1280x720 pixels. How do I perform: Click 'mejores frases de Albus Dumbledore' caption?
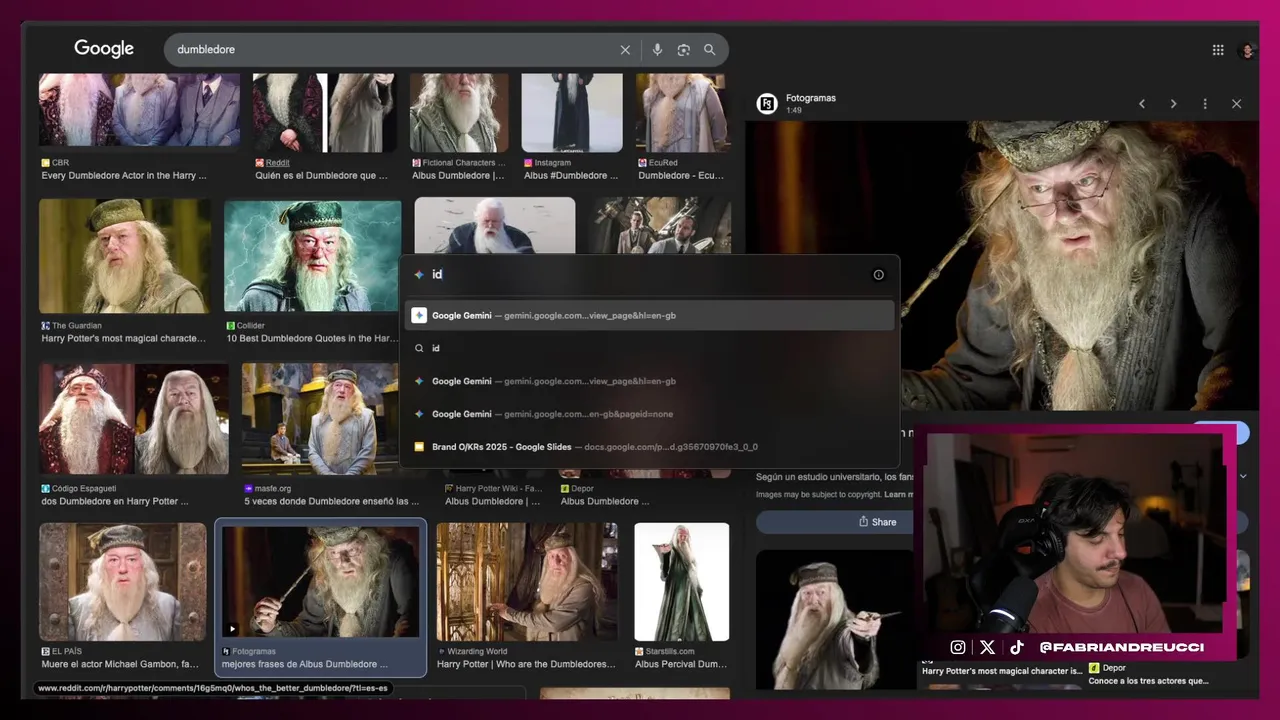305,664
